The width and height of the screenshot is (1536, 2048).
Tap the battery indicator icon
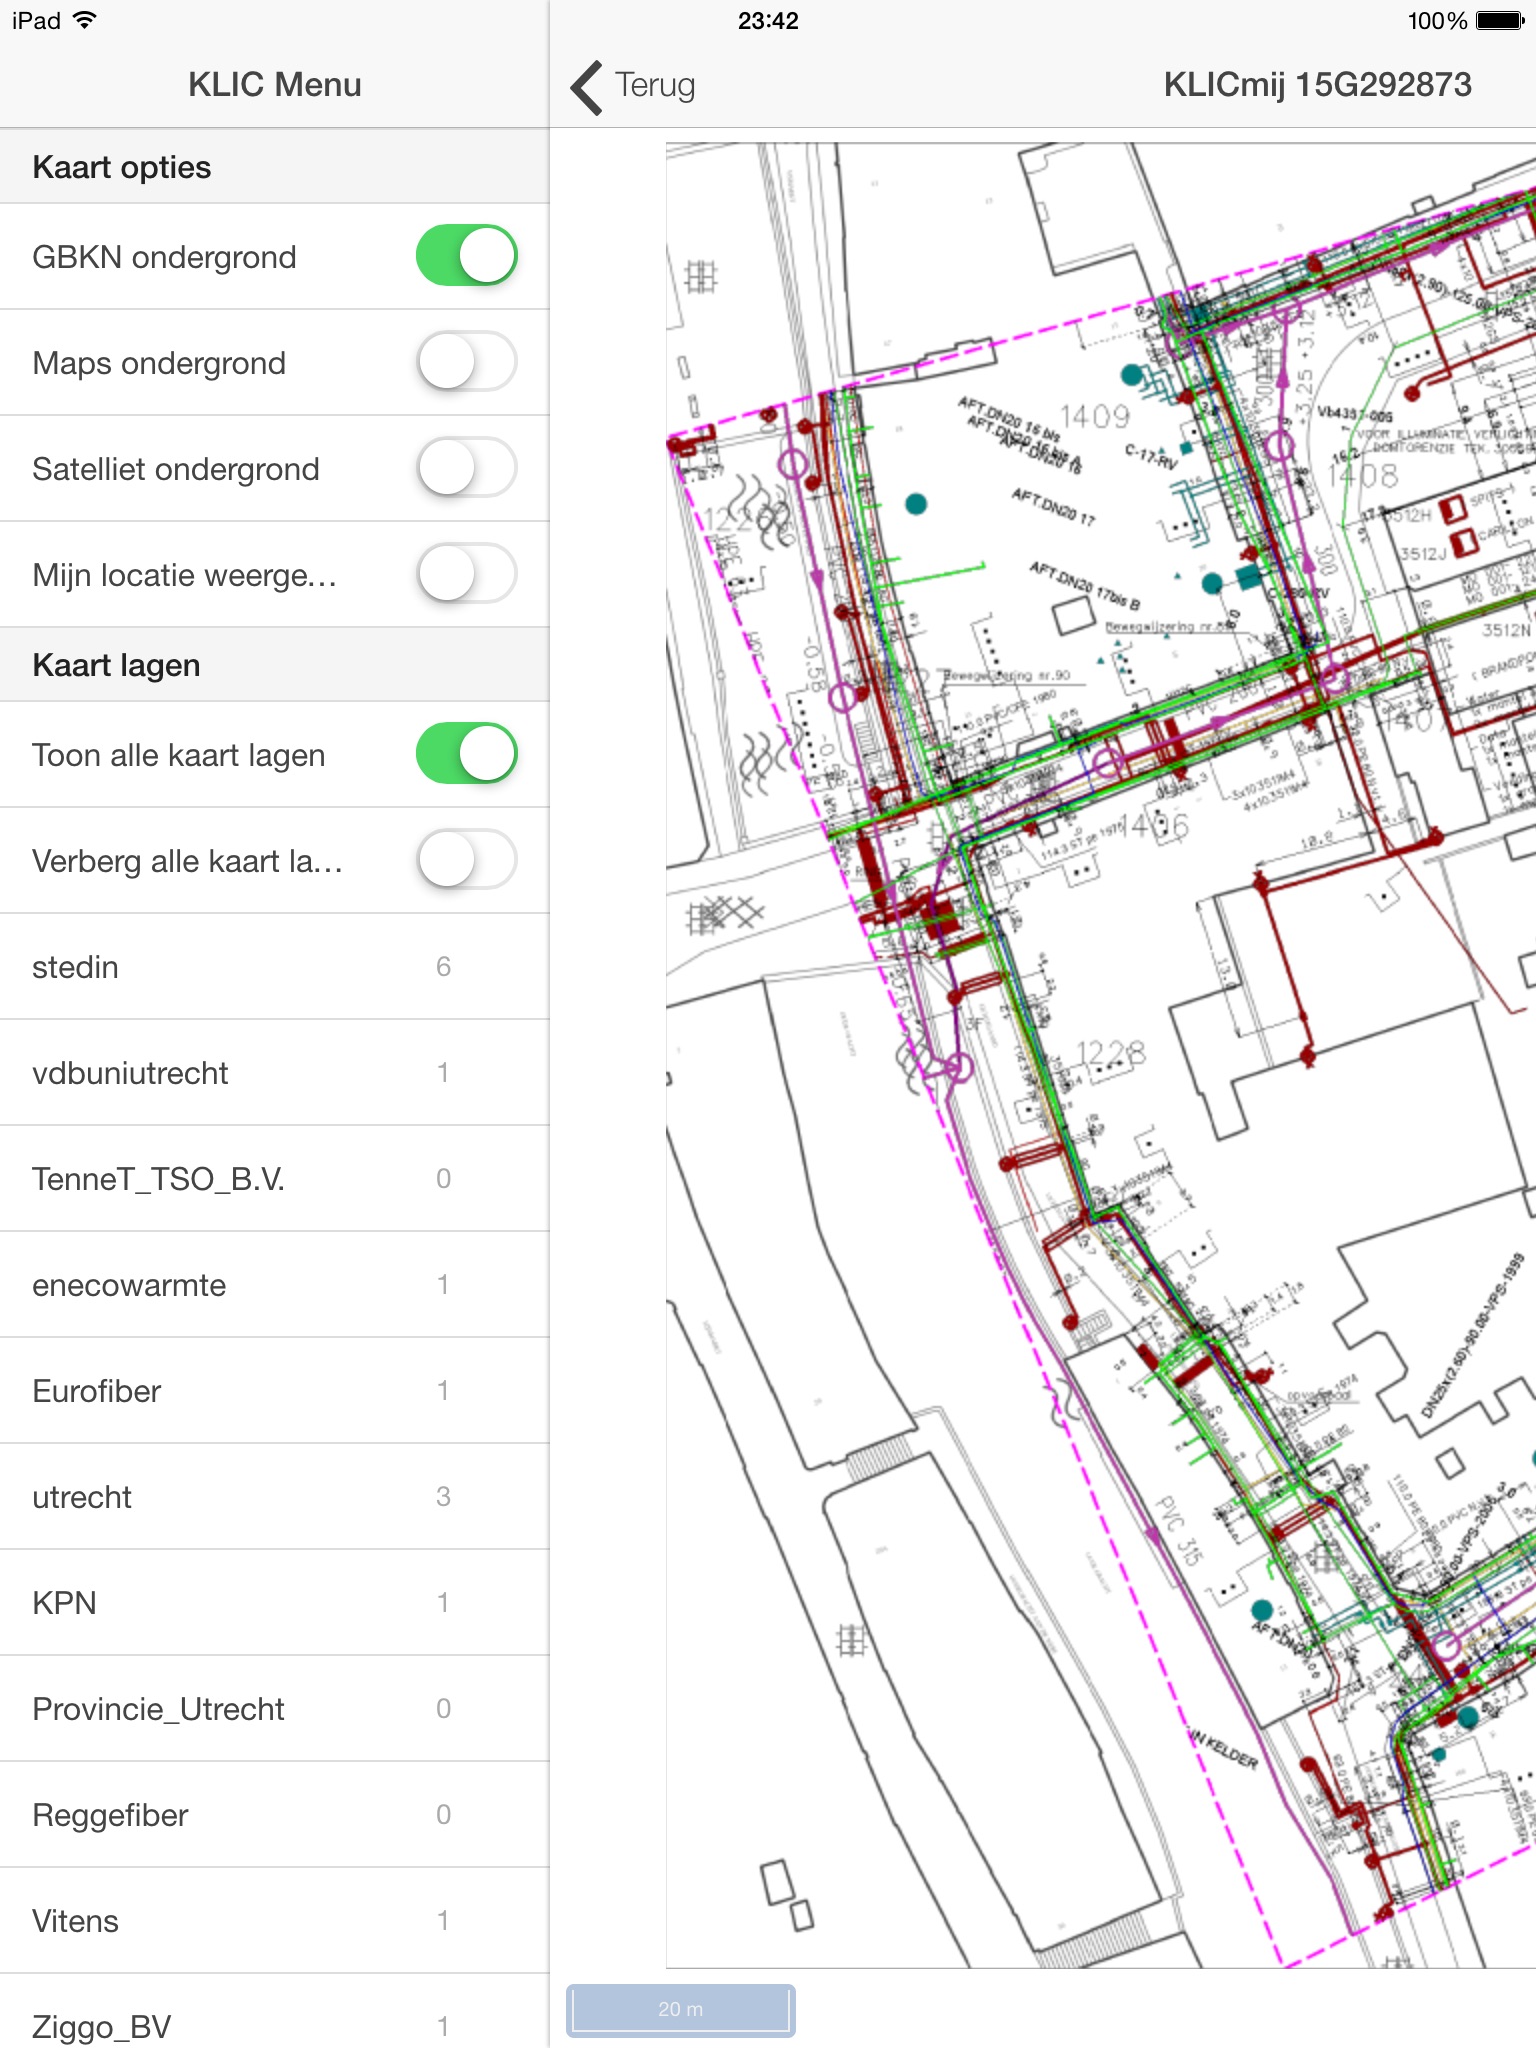pyautogui.click(x=1499, y=21)
